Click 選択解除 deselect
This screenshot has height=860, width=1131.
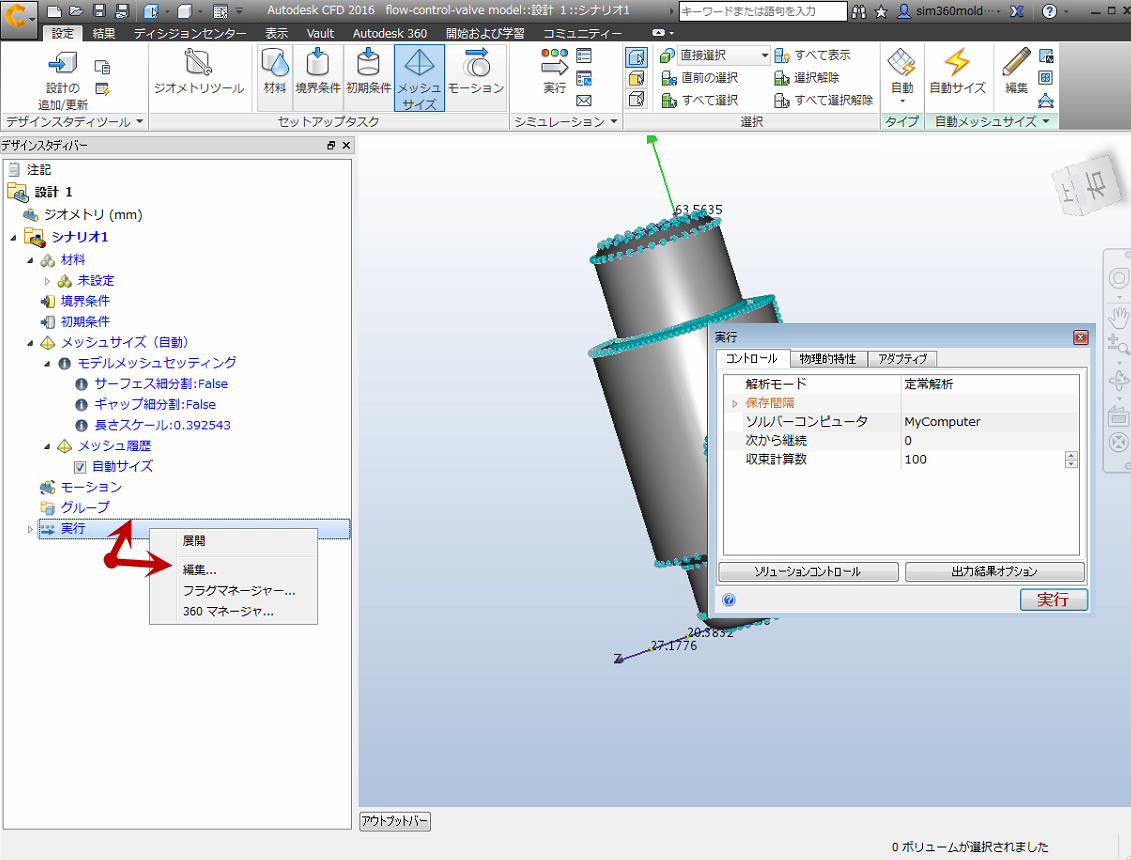pos(806,77)
